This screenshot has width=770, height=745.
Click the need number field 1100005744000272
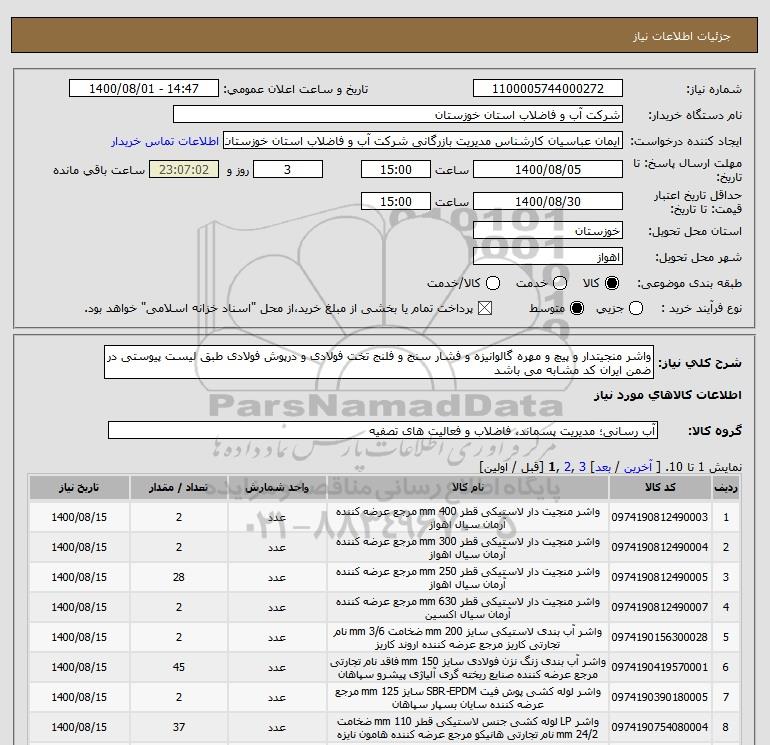548,88
